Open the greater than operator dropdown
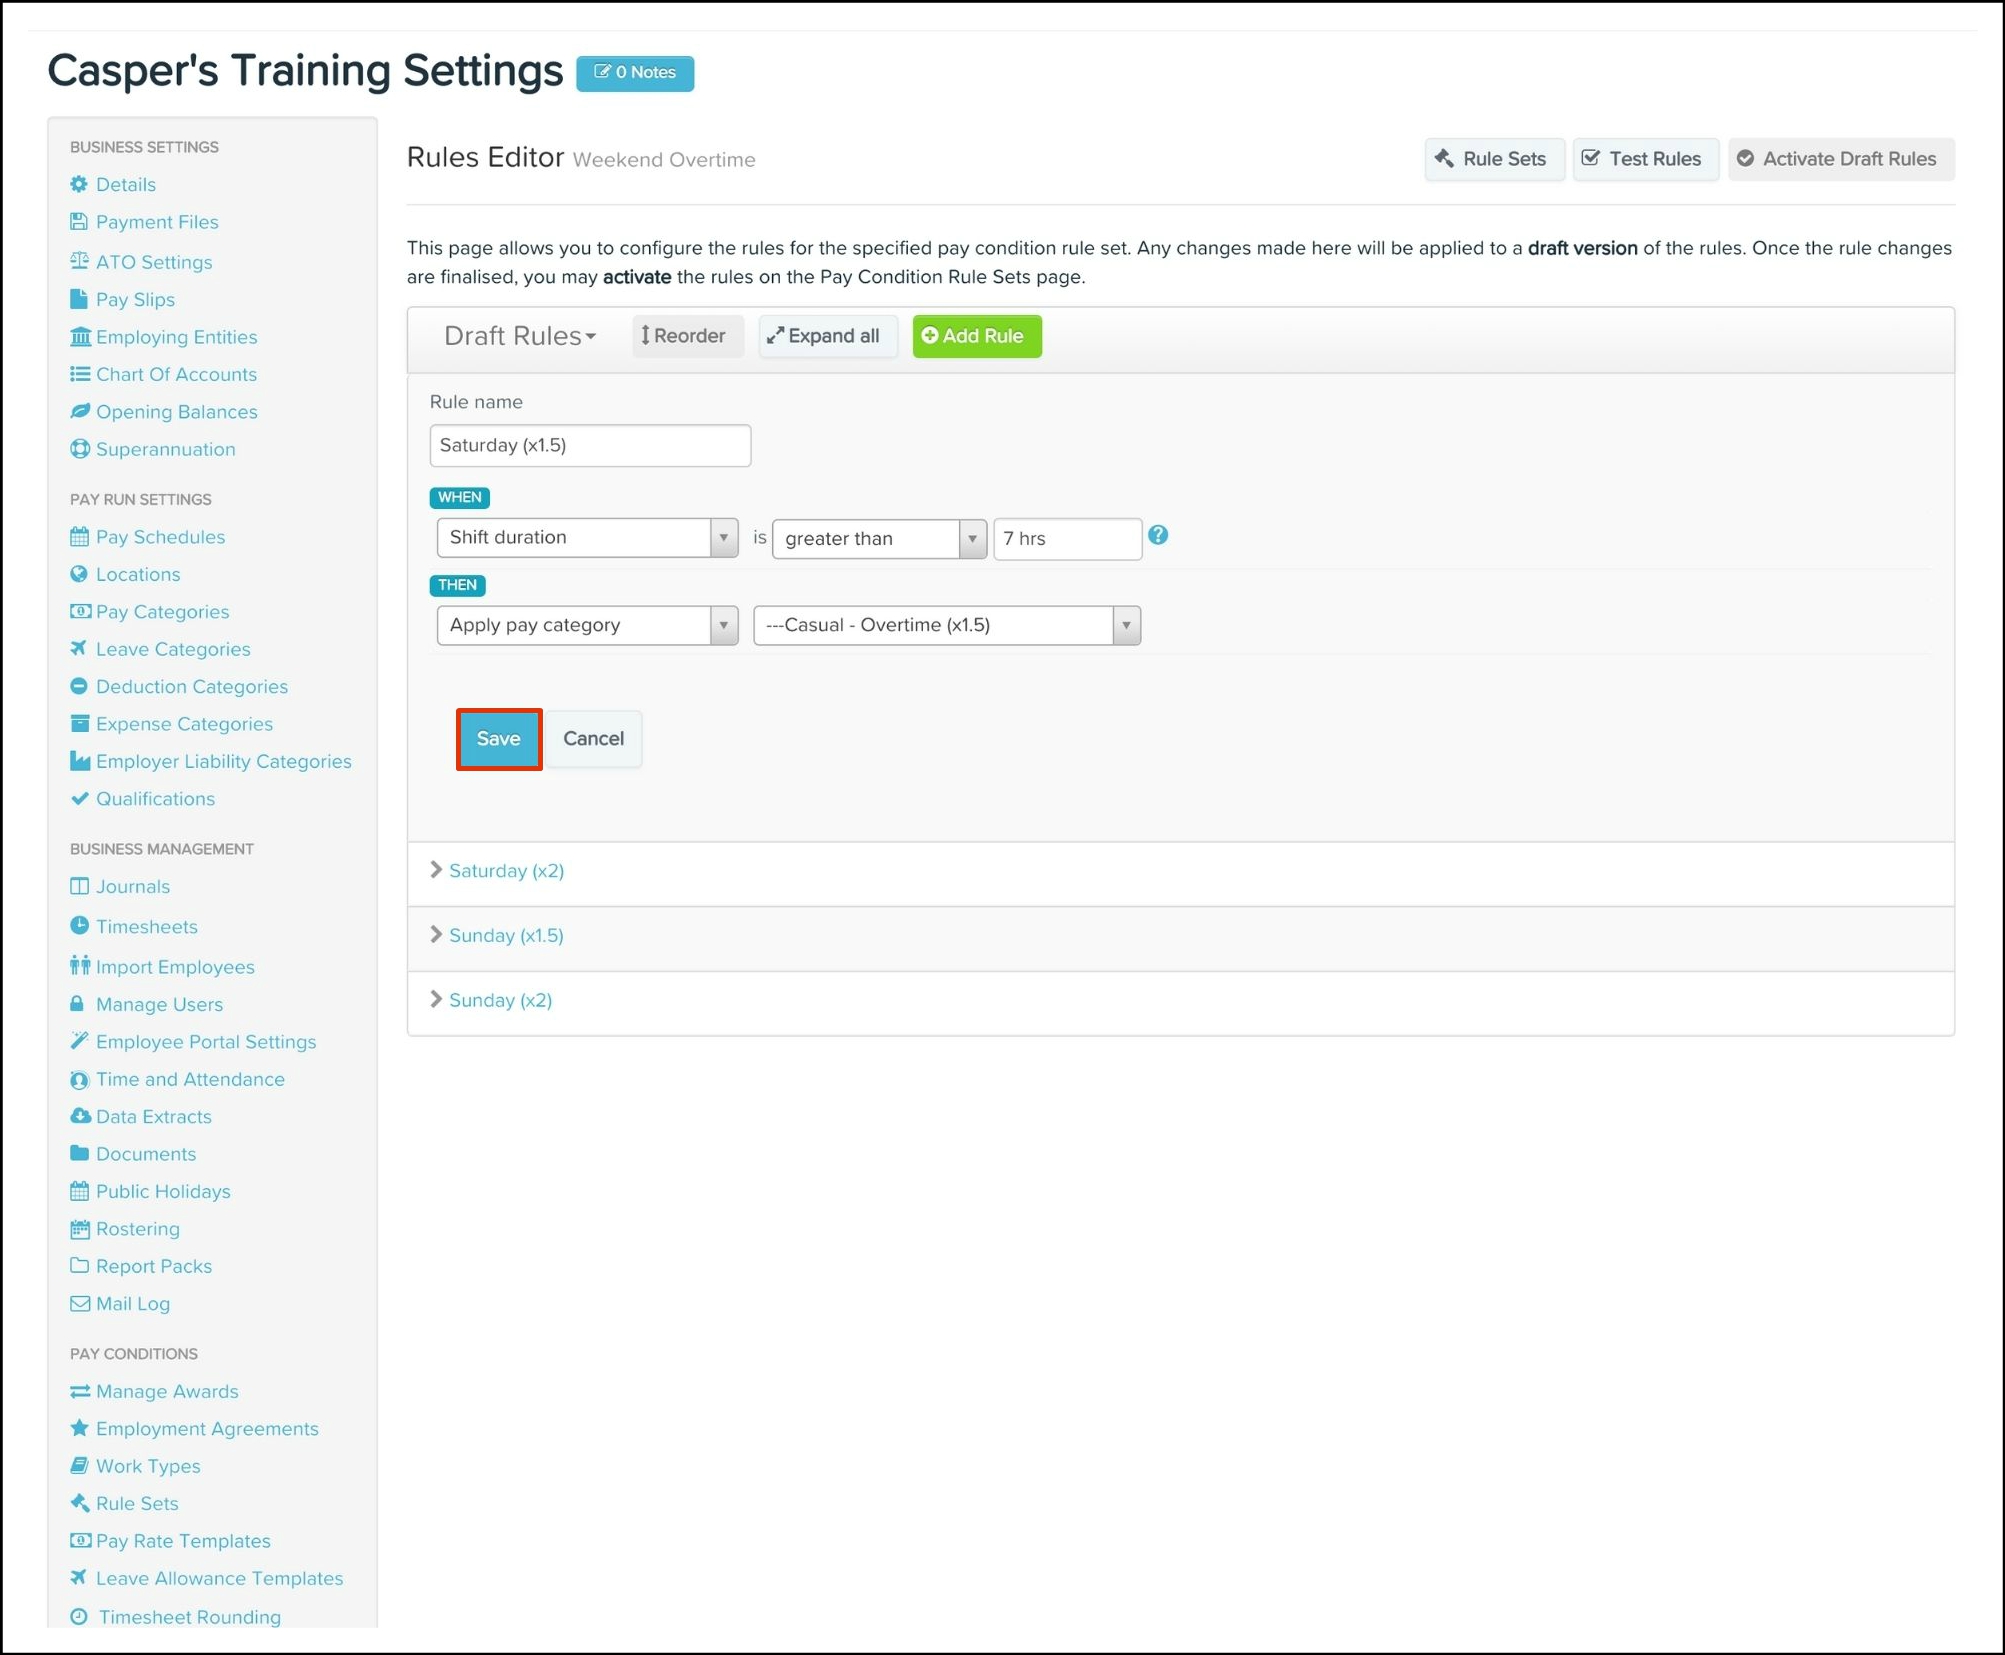This screenshot has height=1655, width=2005. [878, 539]
